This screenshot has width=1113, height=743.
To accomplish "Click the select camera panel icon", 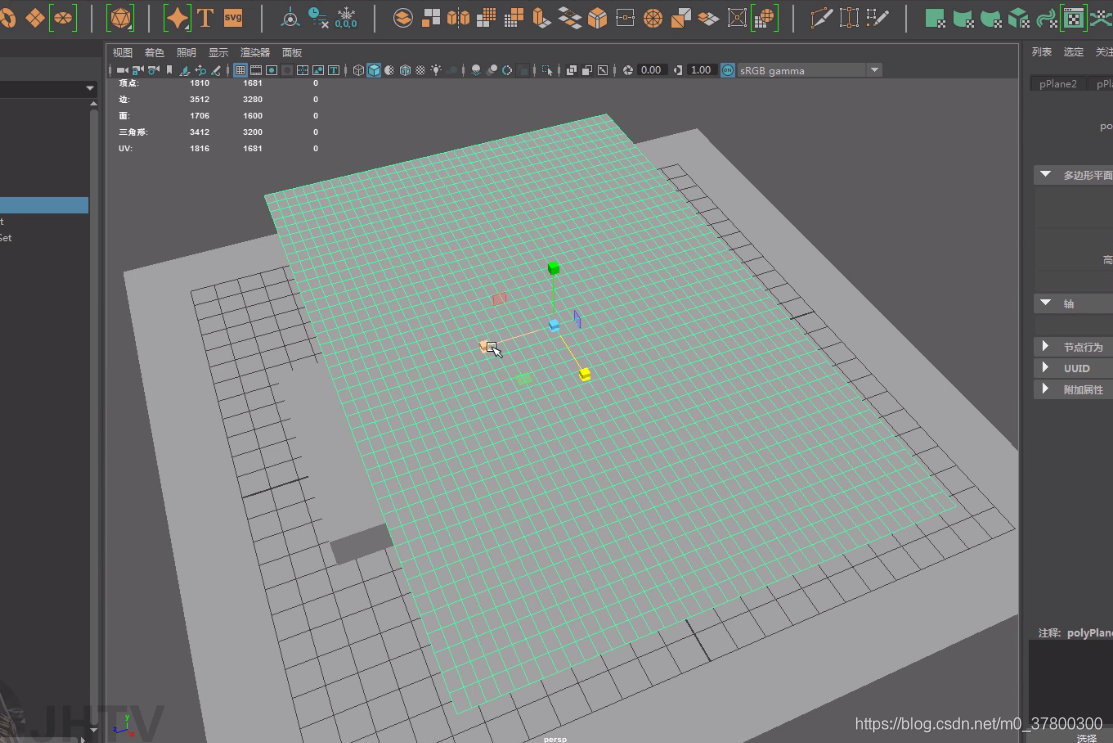I will (122, 70).
